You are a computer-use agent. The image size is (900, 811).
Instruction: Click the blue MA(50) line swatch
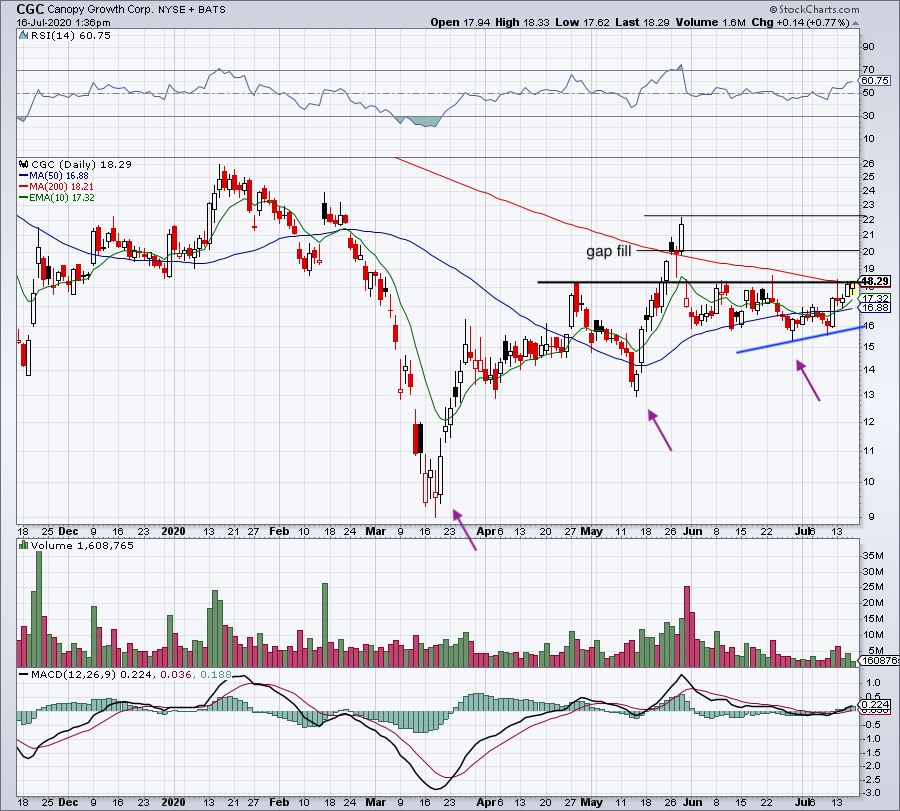[24, 176]
